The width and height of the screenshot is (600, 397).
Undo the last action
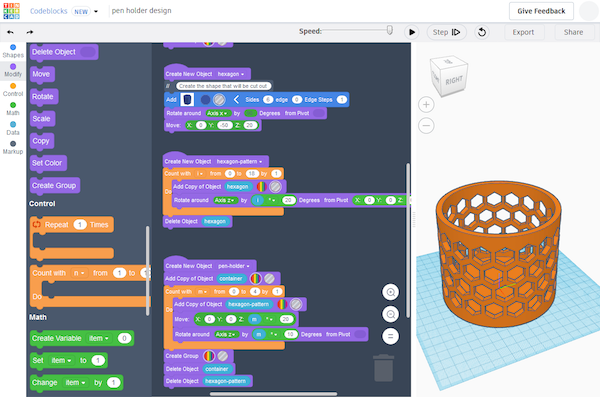tap(11, 32)
